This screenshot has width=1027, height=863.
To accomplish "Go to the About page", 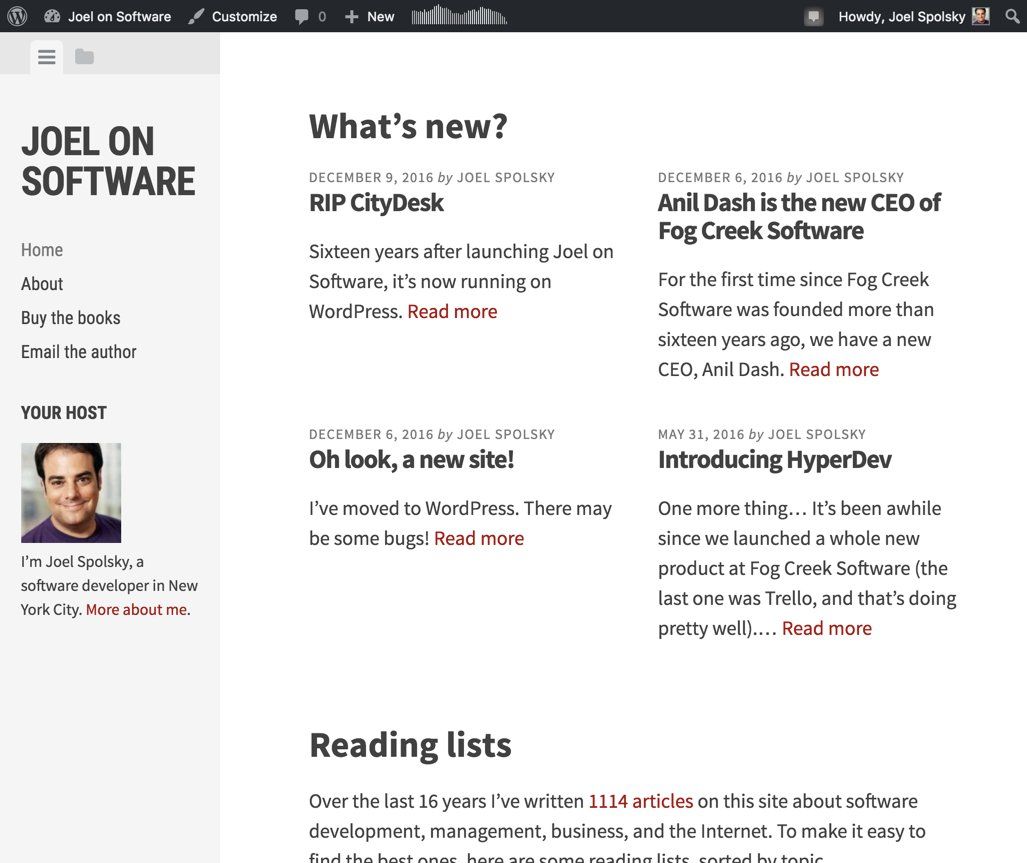I will [x=42, y=284].
